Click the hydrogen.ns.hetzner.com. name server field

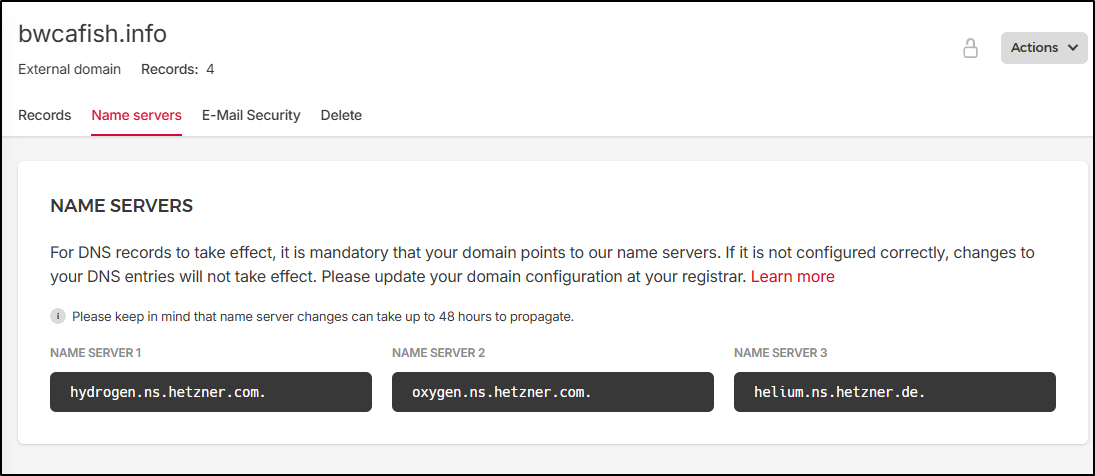point(211,392)
